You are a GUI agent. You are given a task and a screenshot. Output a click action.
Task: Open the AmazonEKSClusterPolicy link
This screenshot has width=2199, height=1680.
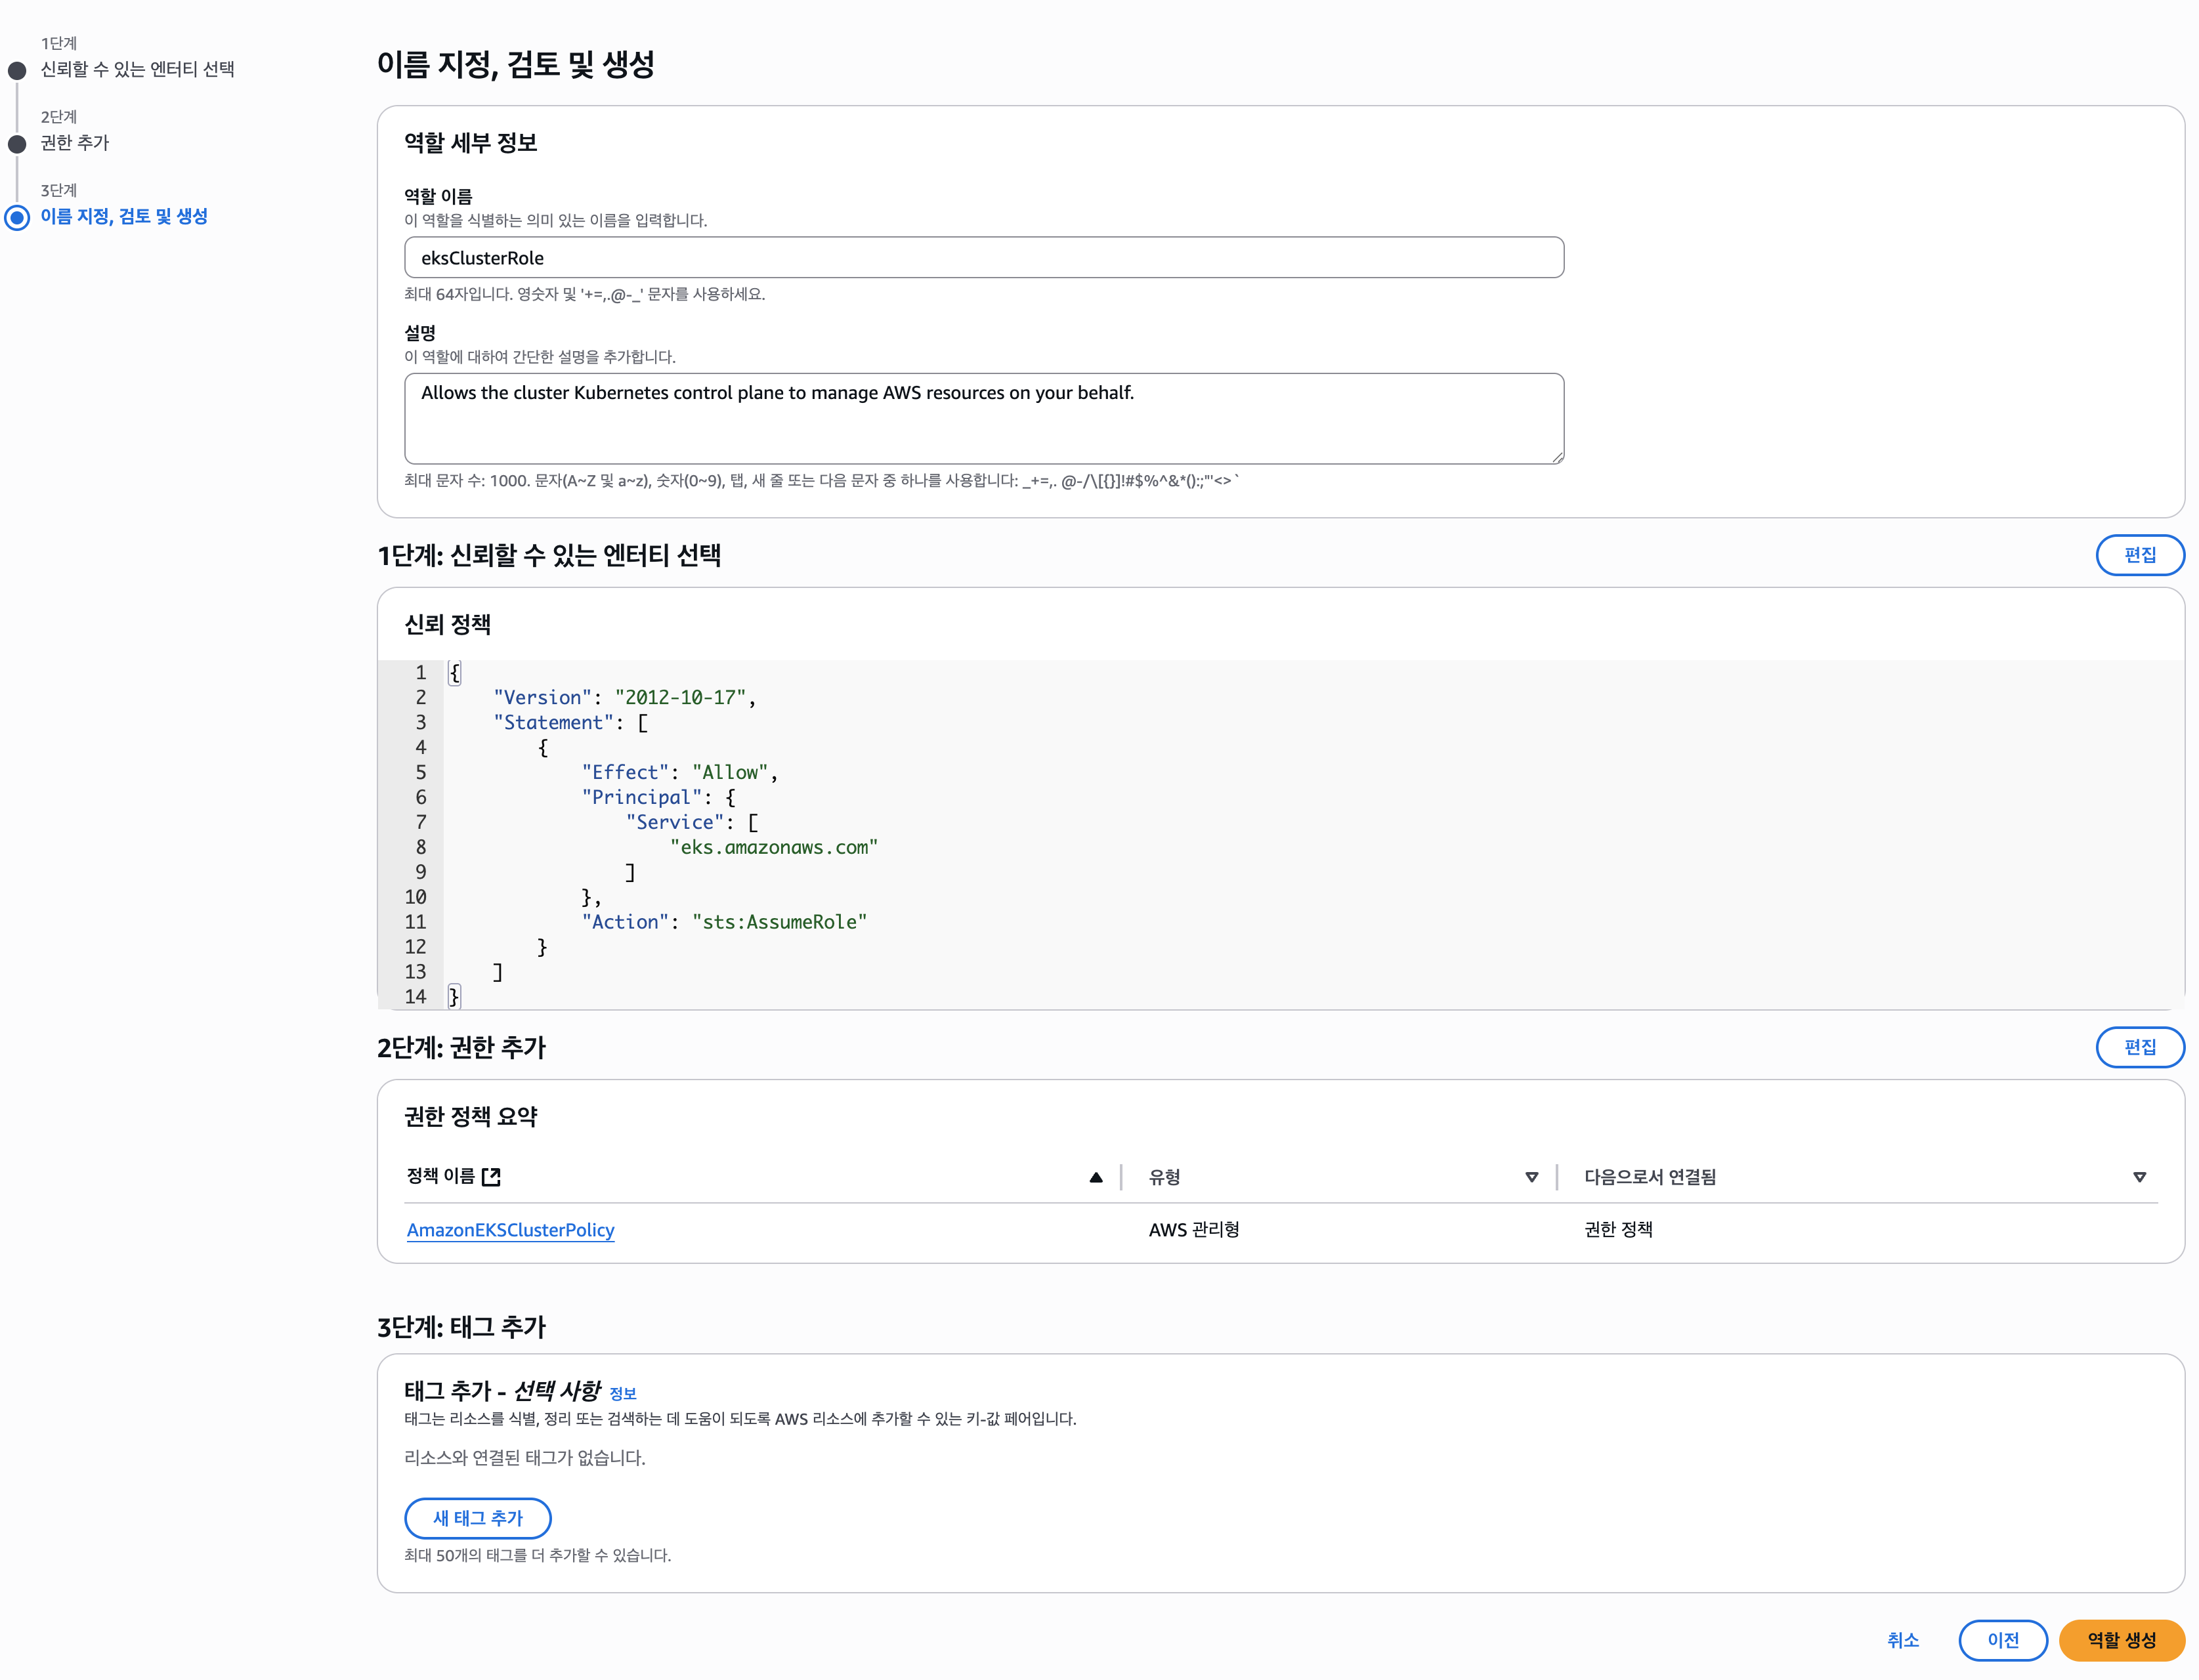coord(510,1230)
